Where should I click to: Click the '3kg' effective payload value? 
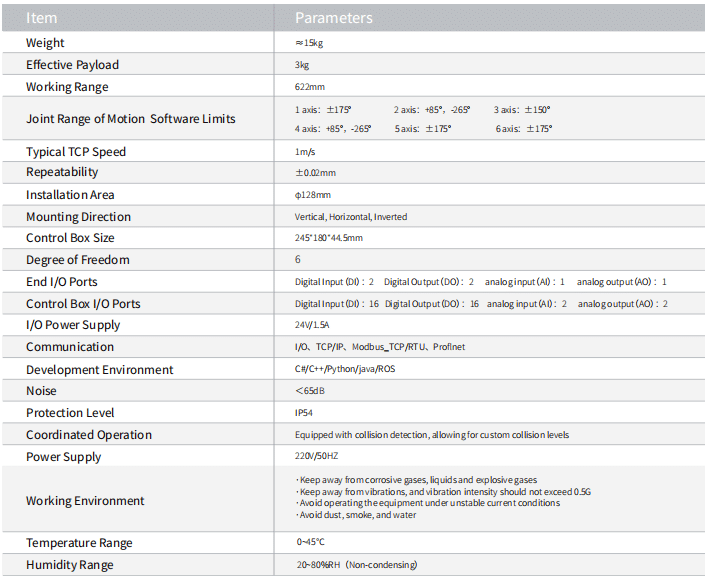(302, 65)
